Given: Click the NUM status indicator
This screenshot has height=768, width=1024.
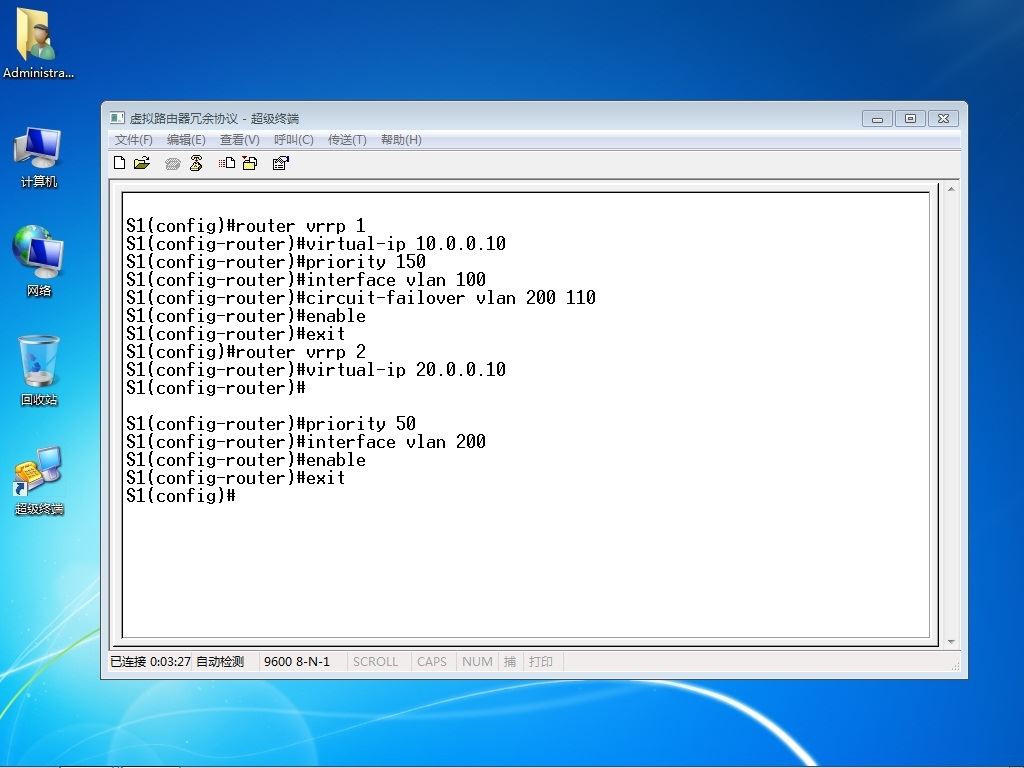Looking at the screenshot, I should [x=477, y=662].
